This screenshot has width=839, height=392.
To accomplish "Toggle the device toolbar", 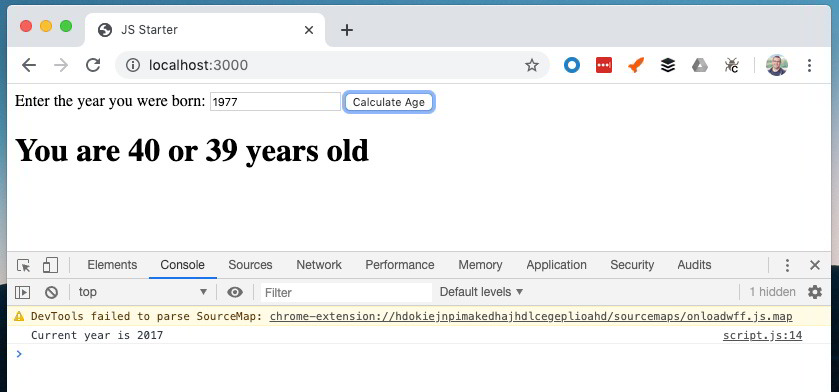I will click(50, 265).
